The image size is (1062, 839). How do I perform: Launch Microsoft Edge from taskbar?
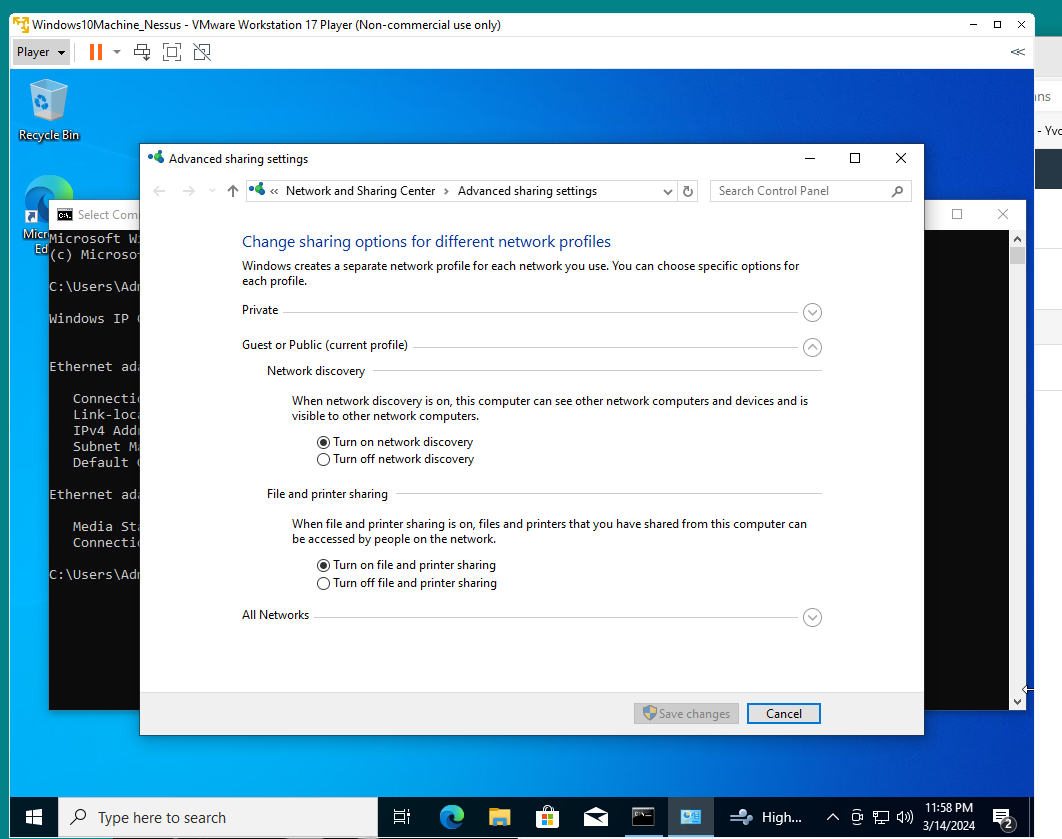click(451, 817)
